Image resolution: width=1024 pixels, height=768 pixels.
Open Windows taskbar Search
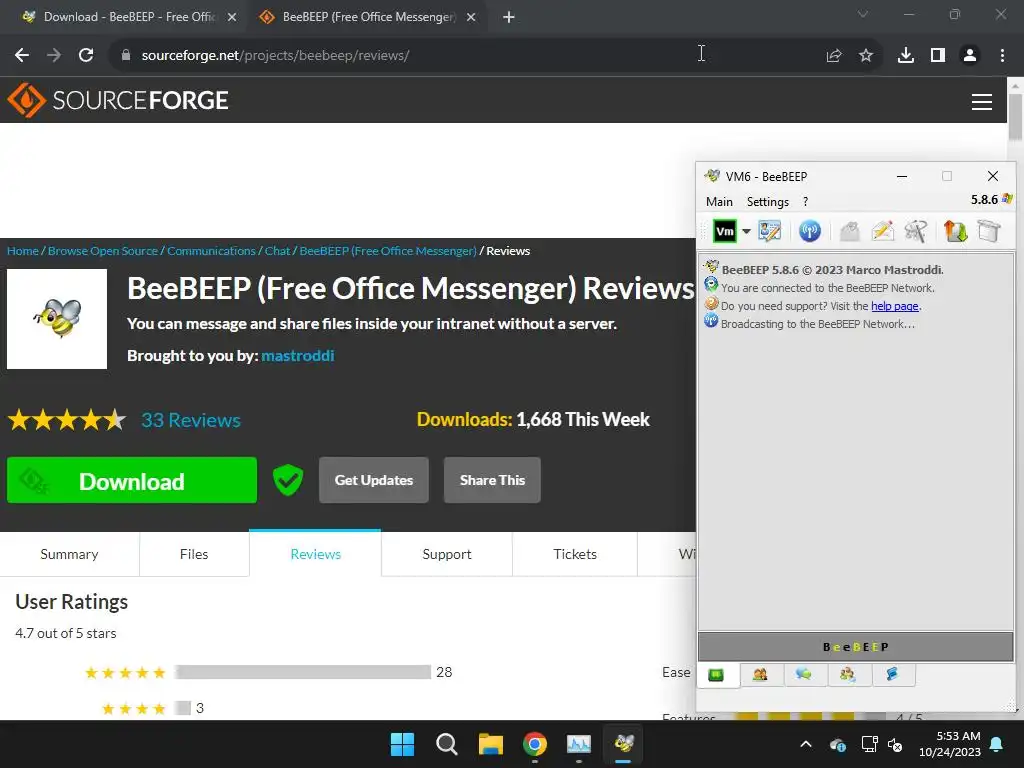(x=447, y=744)
